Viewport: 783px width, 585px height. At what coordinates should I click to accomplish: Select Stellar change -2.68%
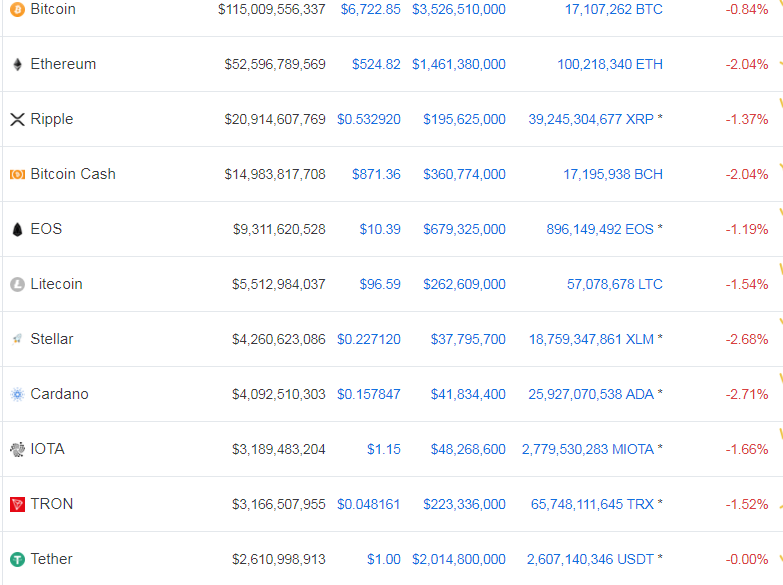tap(747, 339)
